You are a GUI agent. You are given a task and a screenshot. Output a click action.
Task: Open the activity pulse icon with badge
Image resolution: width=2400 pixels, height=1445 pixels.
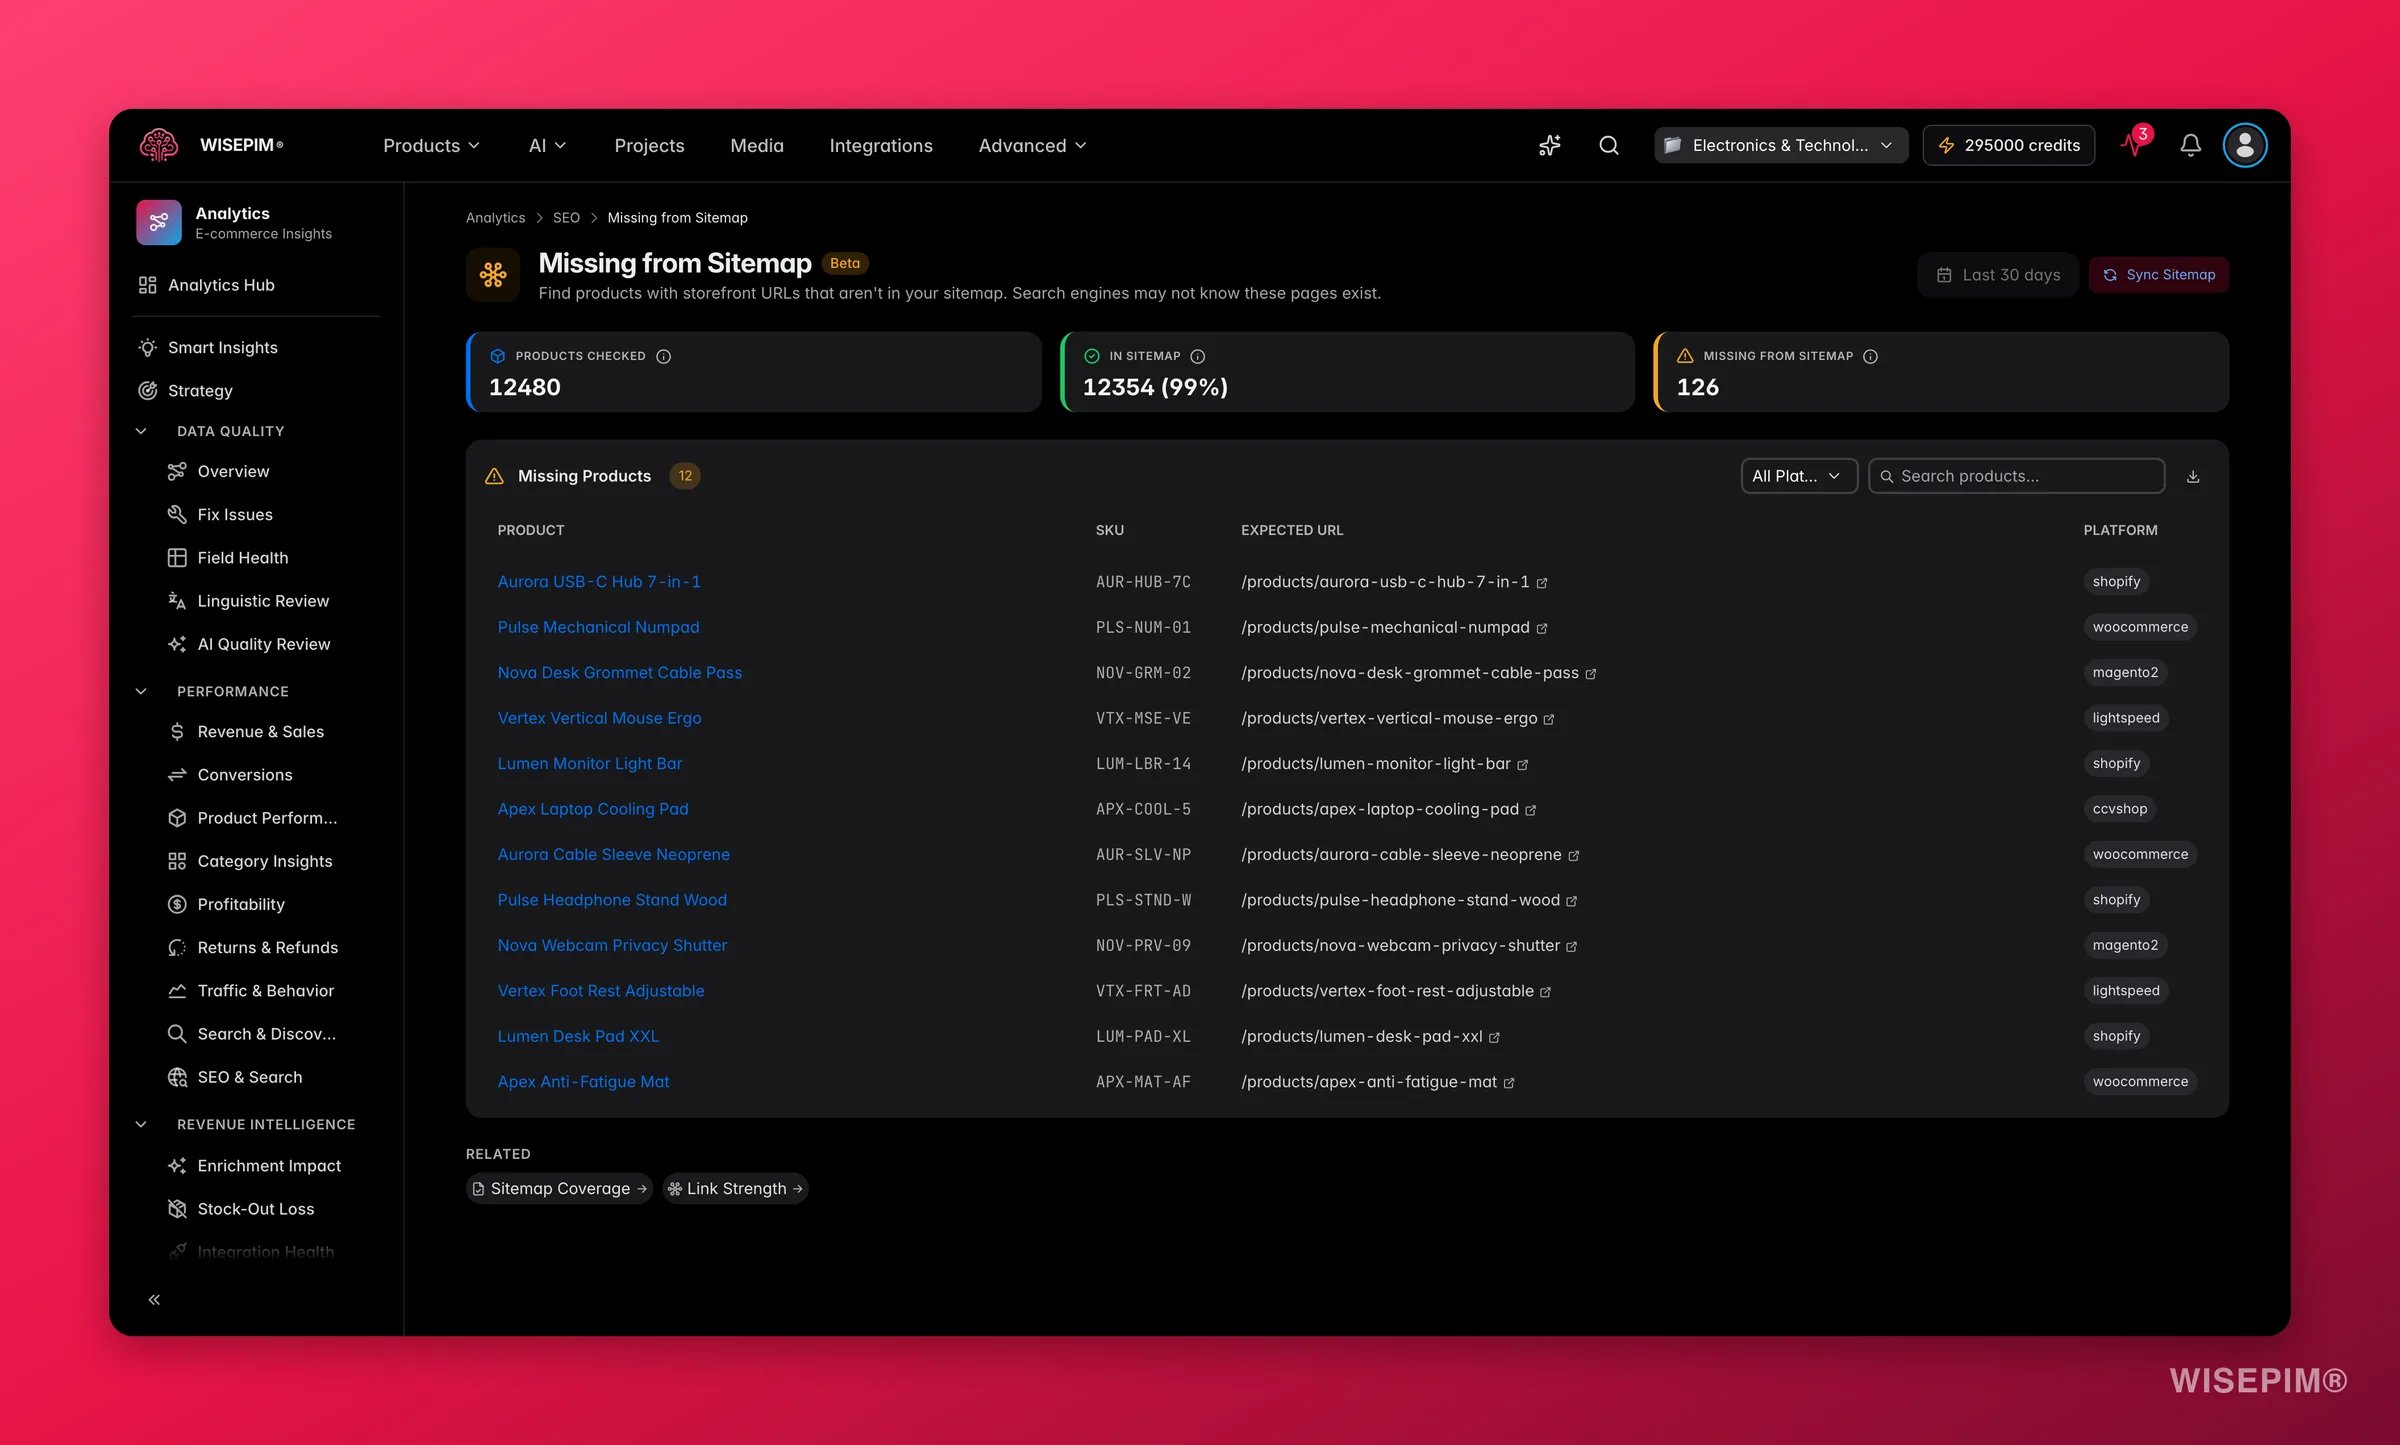point(2136,143)
